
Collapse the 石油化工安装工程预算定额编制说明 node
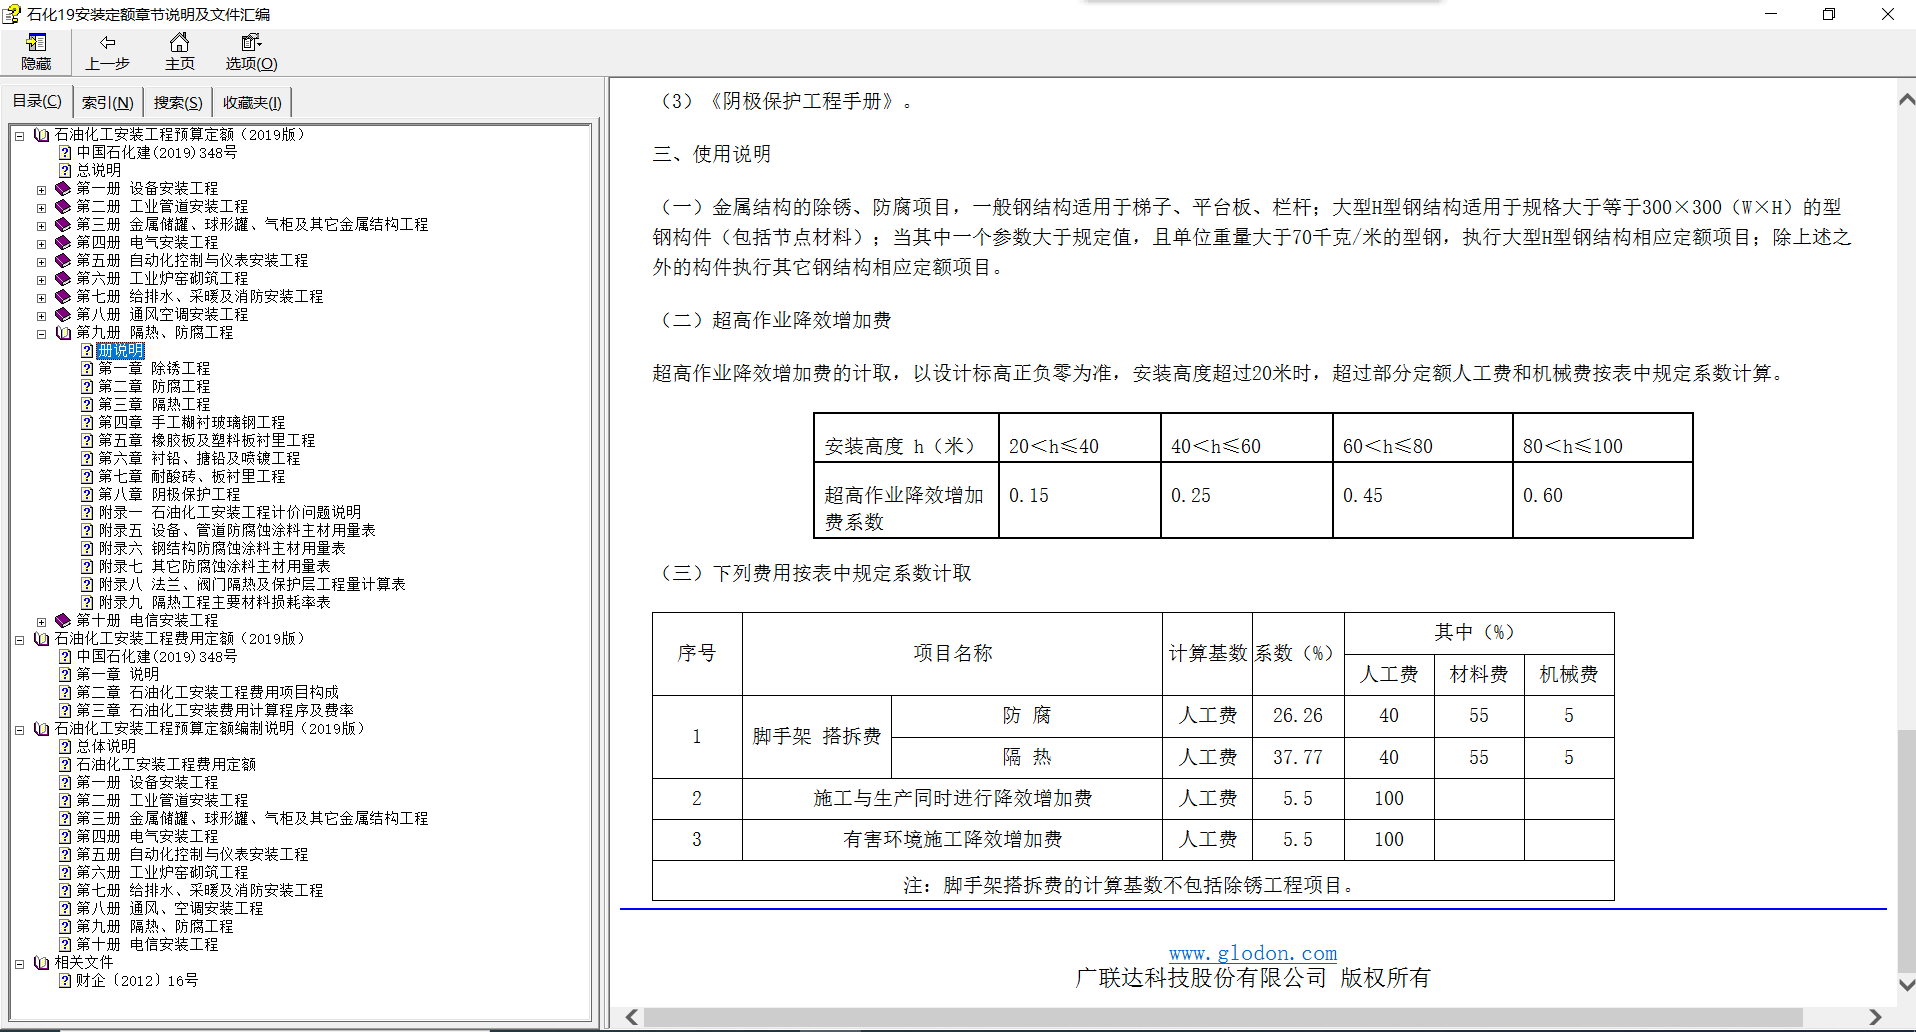19,729
